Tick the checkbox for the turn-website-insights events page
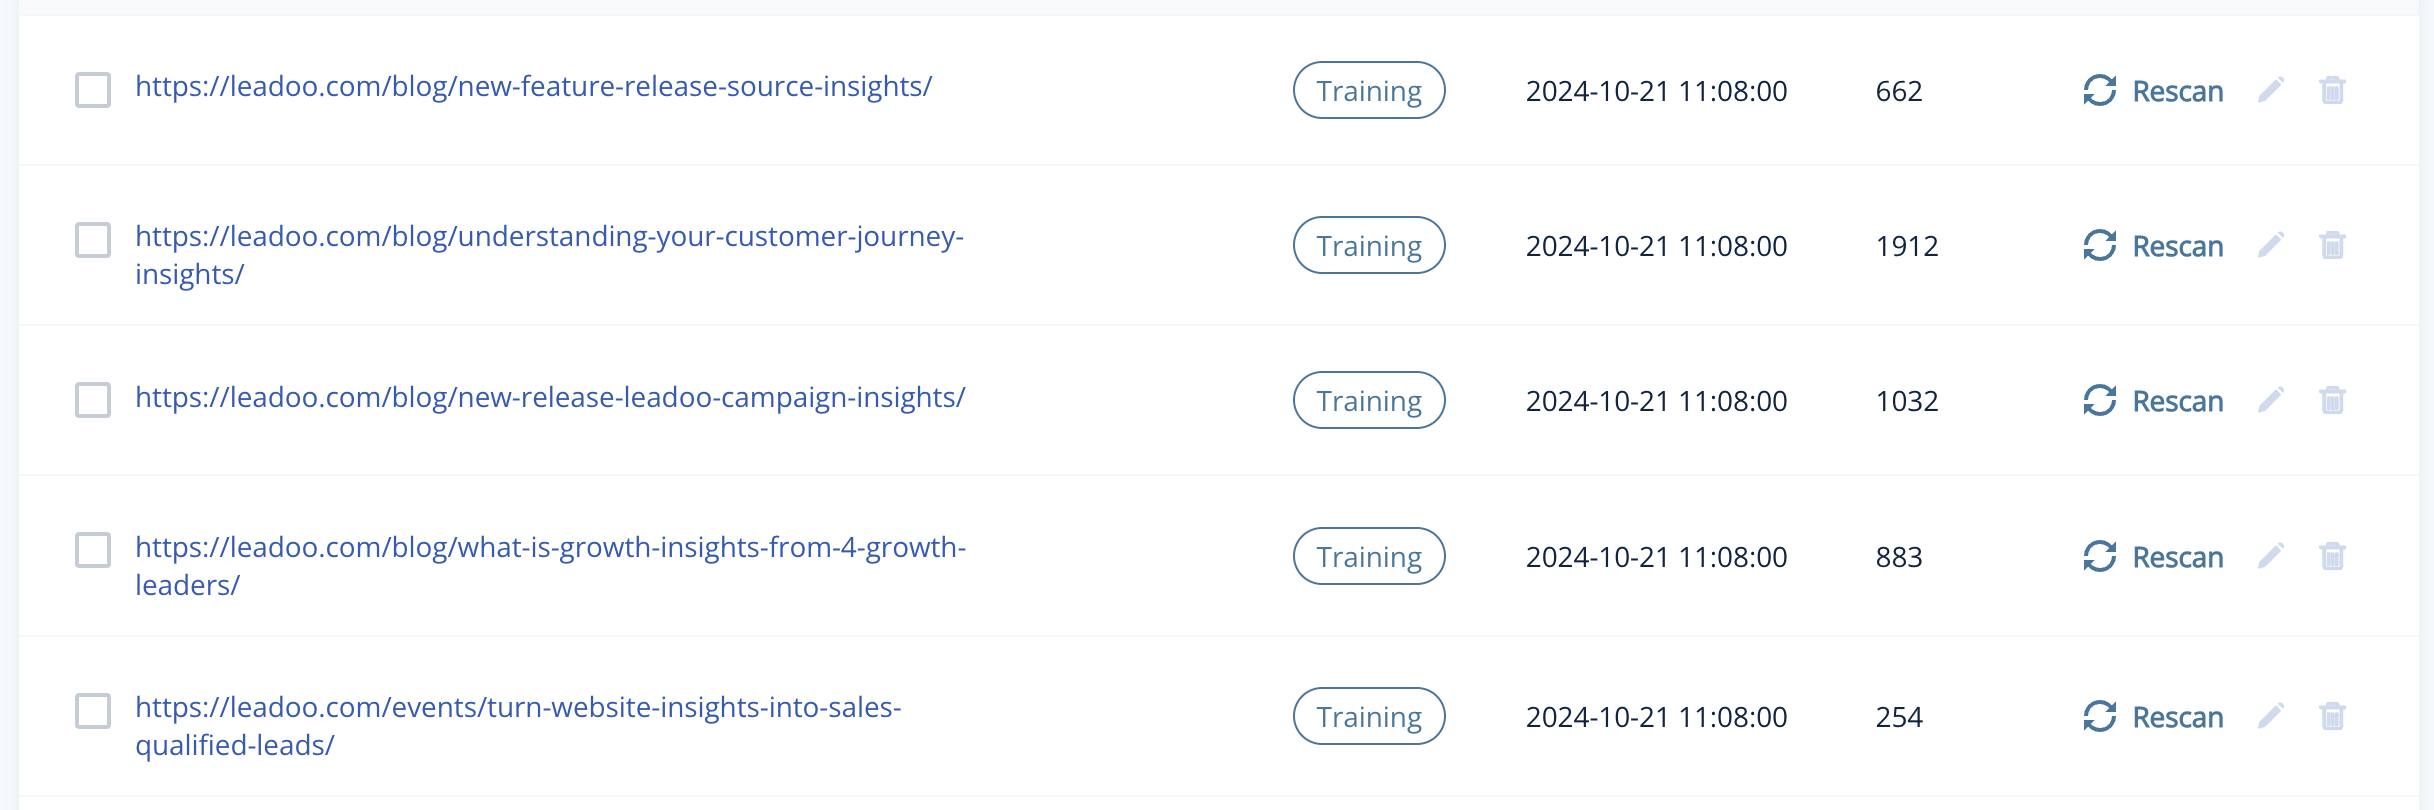2434x810 pixels. [93, 711]
